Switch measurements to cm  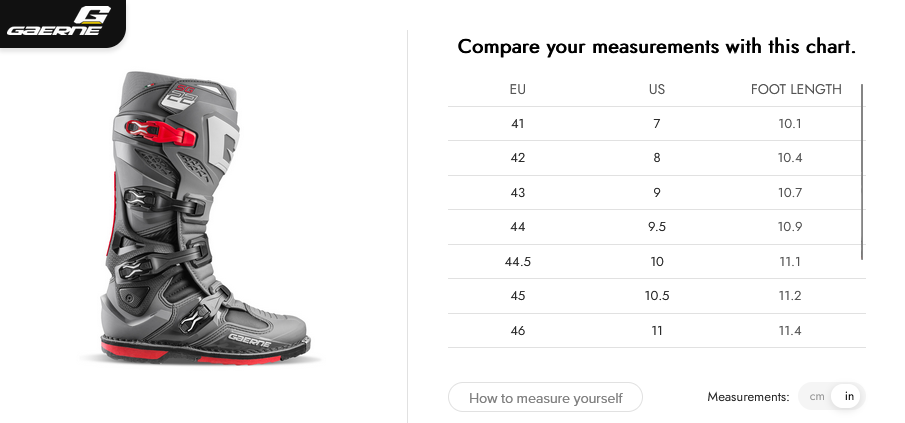817,396
